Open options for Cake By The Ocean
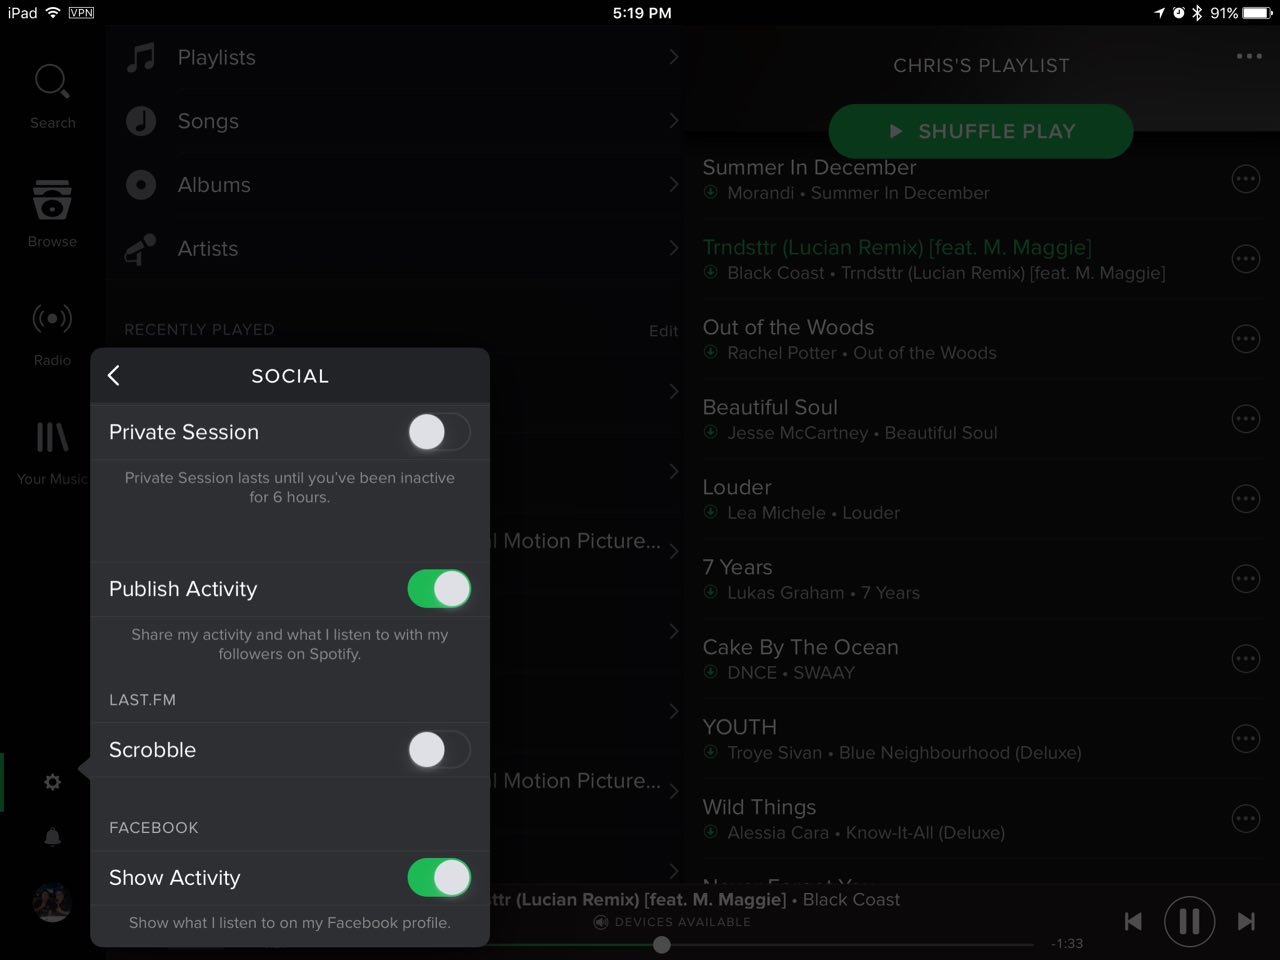The image size is (1280, 960). pos(1245,659)
